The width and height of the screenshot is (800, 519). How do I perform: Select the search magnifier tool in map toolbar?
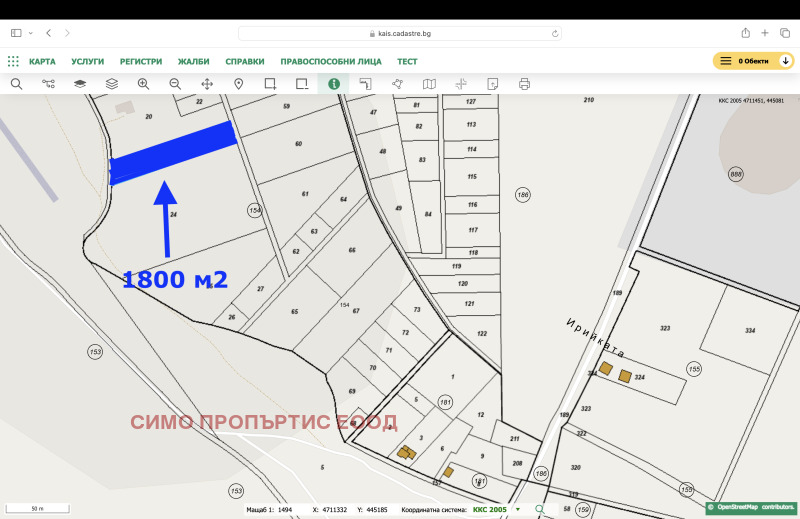(17, 84)
